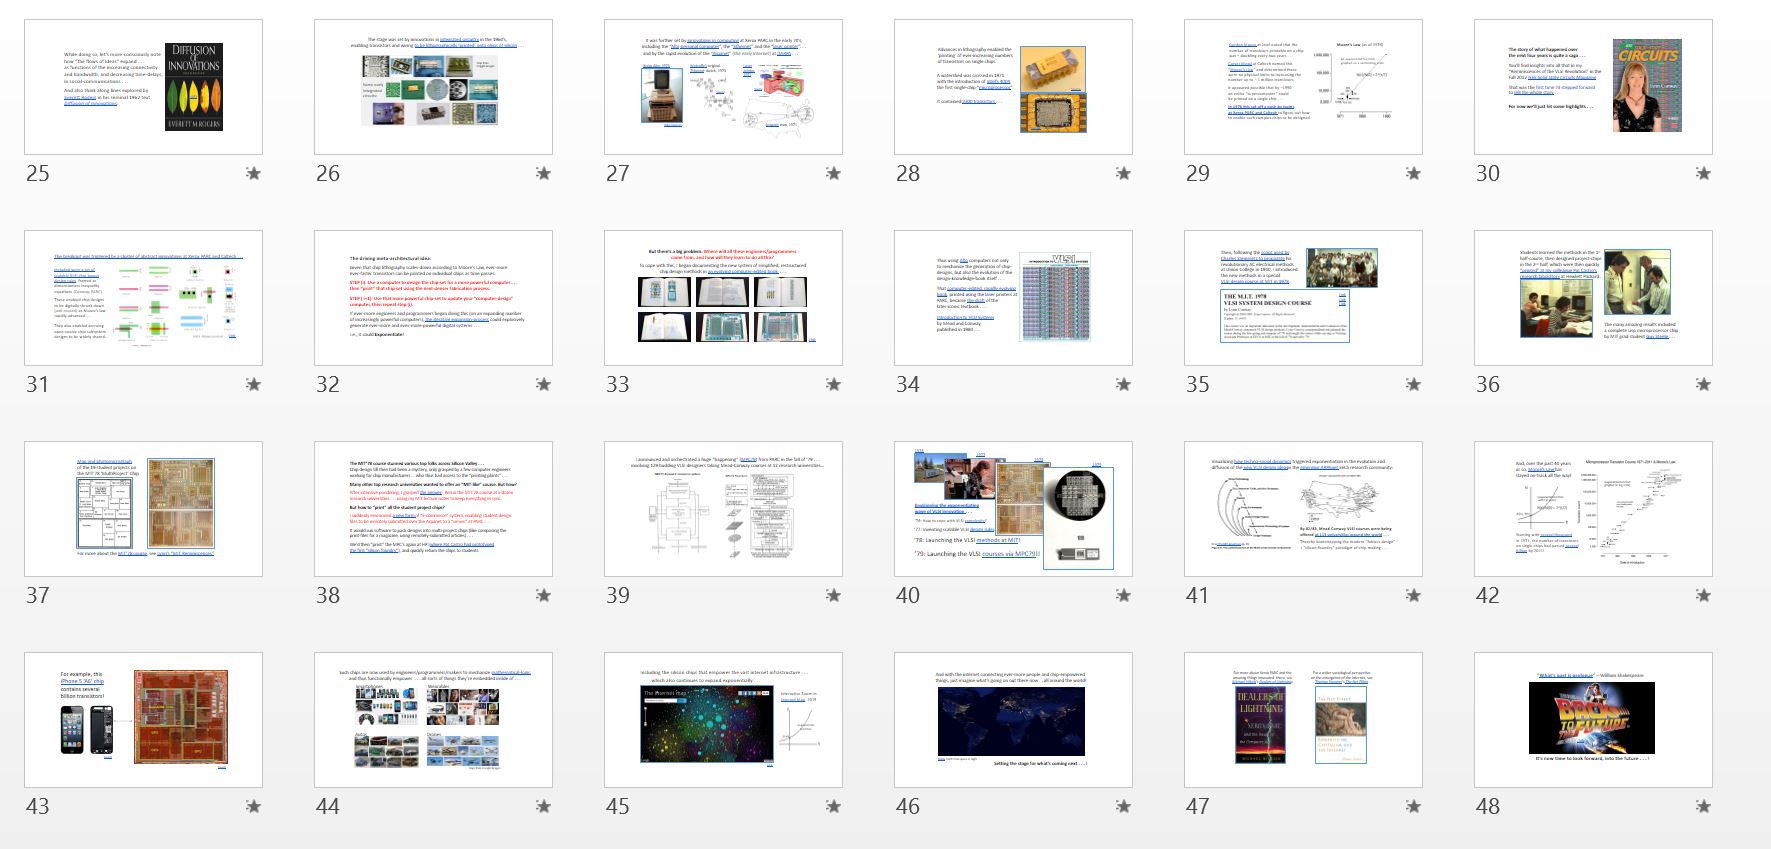Preview transition via slide 36 star icon
Screen dimensions: 1771x849
(x=1703, y=385)
